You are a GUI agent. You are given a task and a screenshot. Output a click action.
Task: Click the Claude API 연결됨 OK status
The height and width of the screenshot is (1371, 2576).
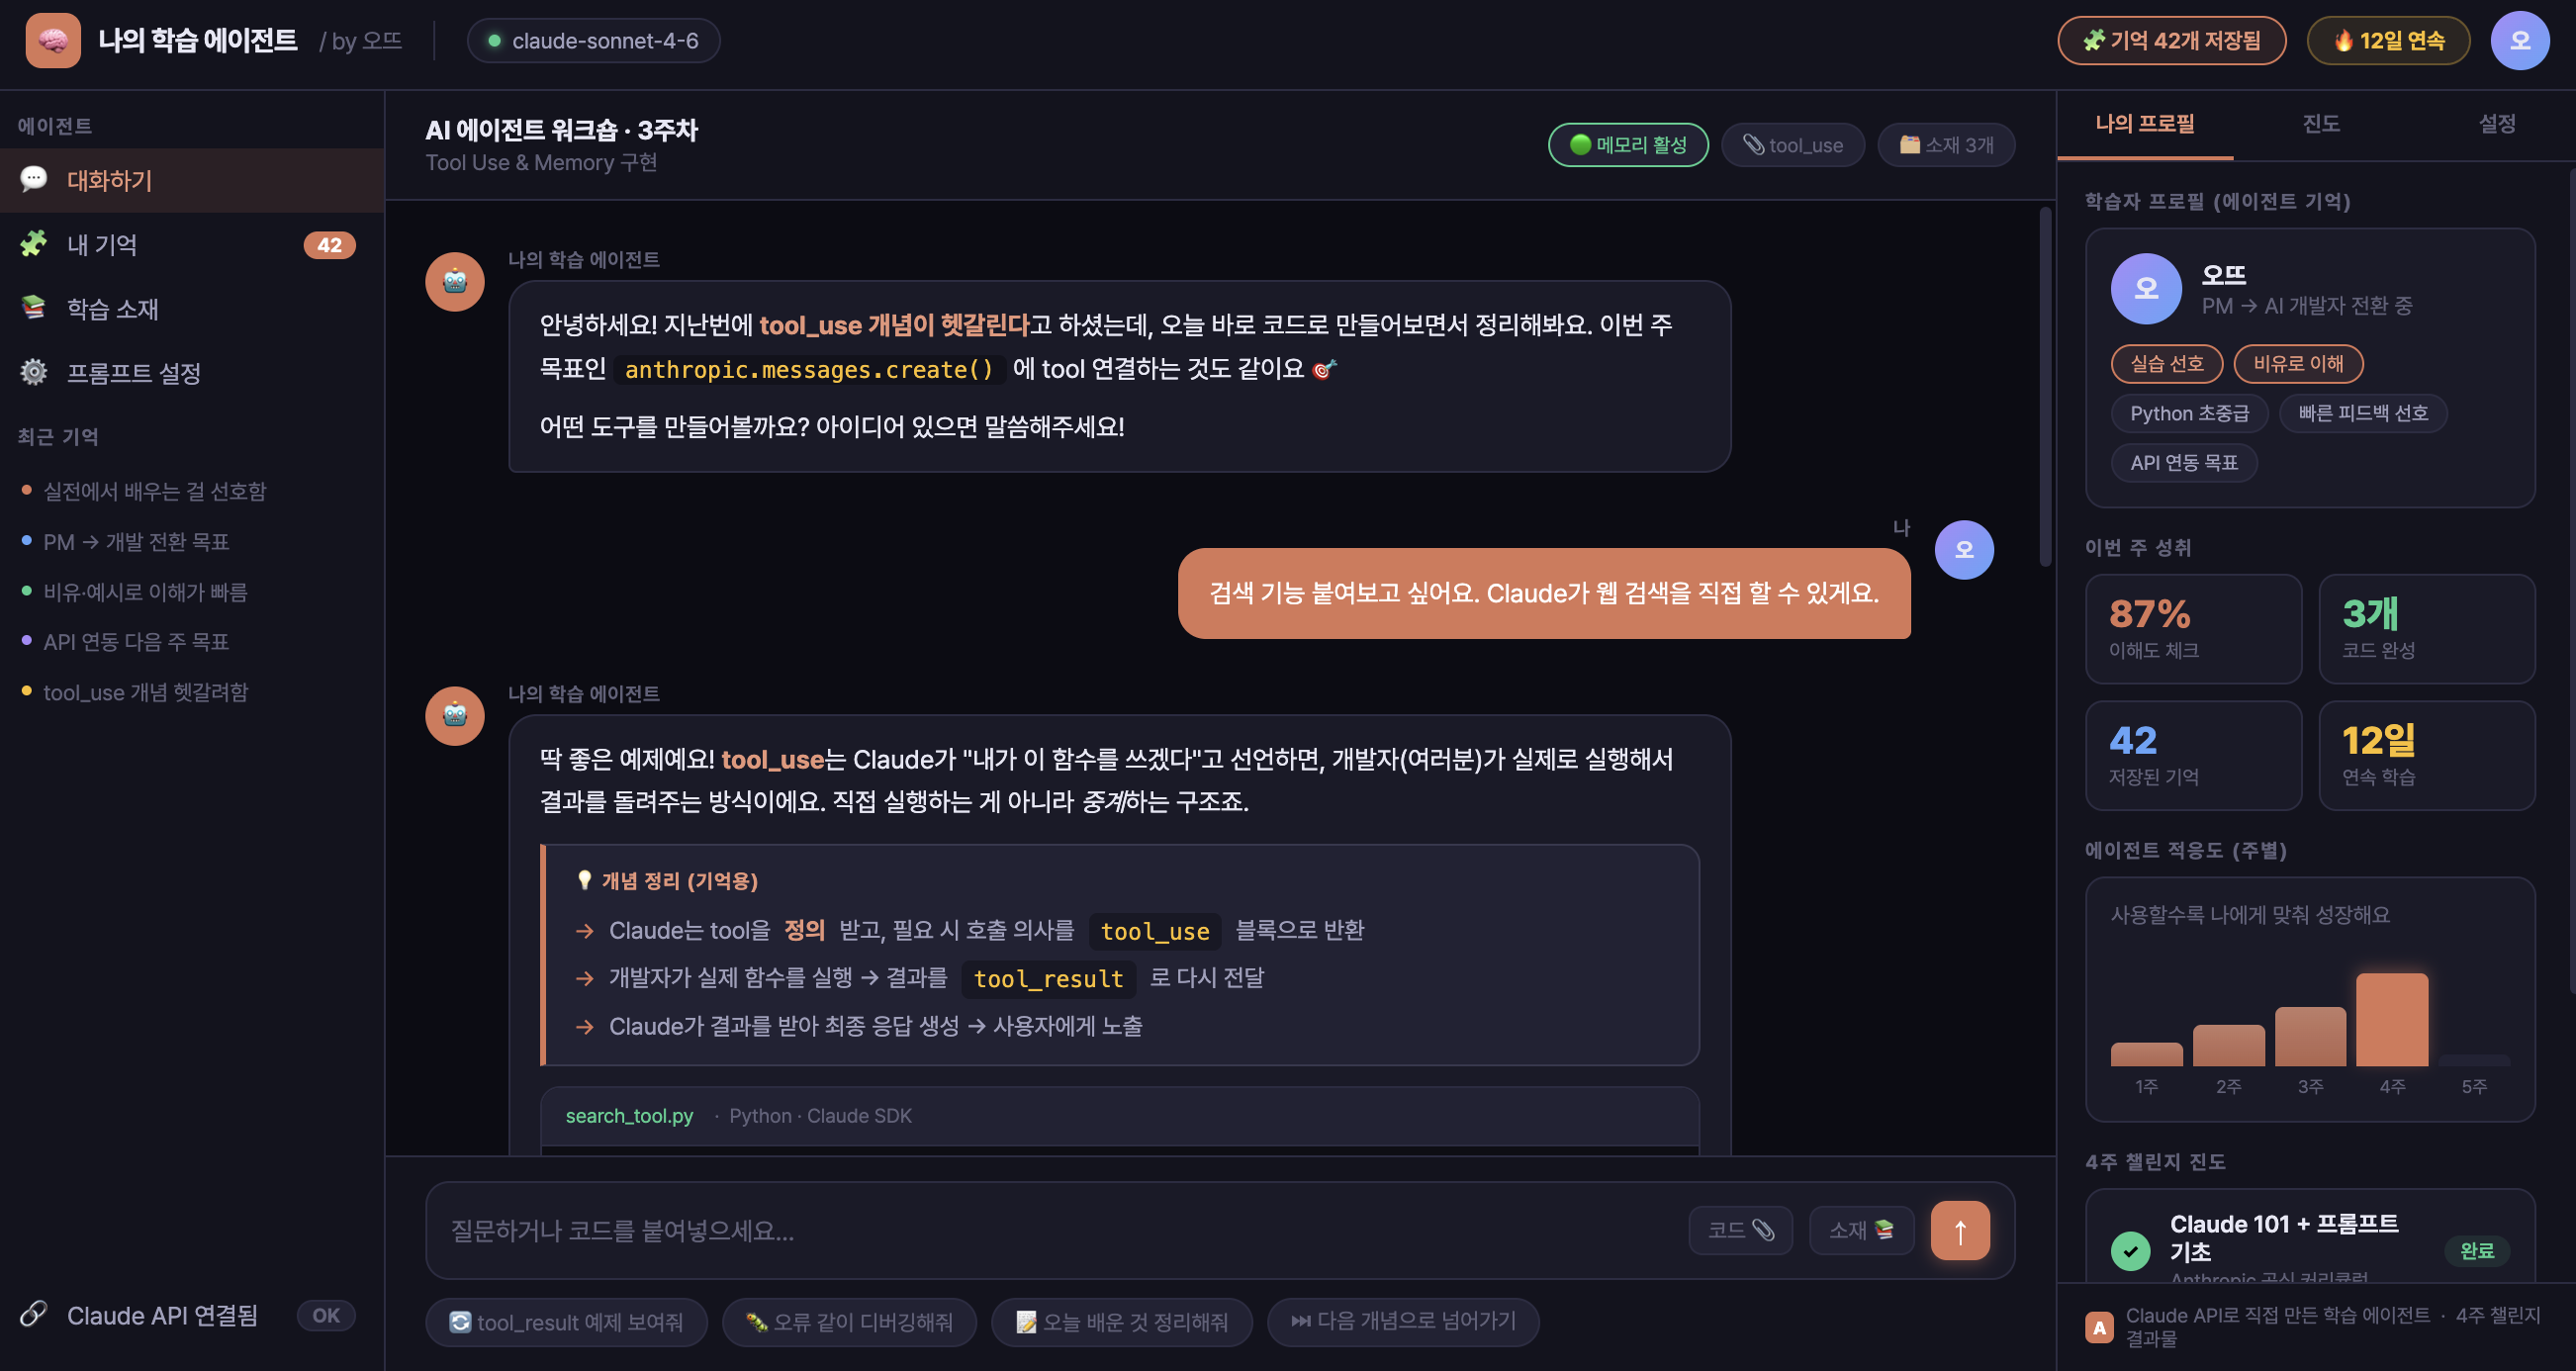161,1315
